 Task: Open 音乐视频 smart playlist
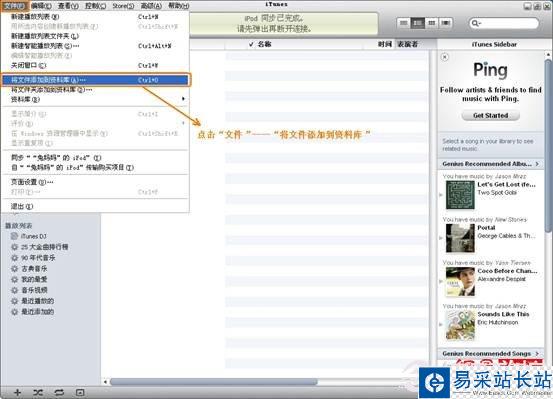tap(29, 290)
